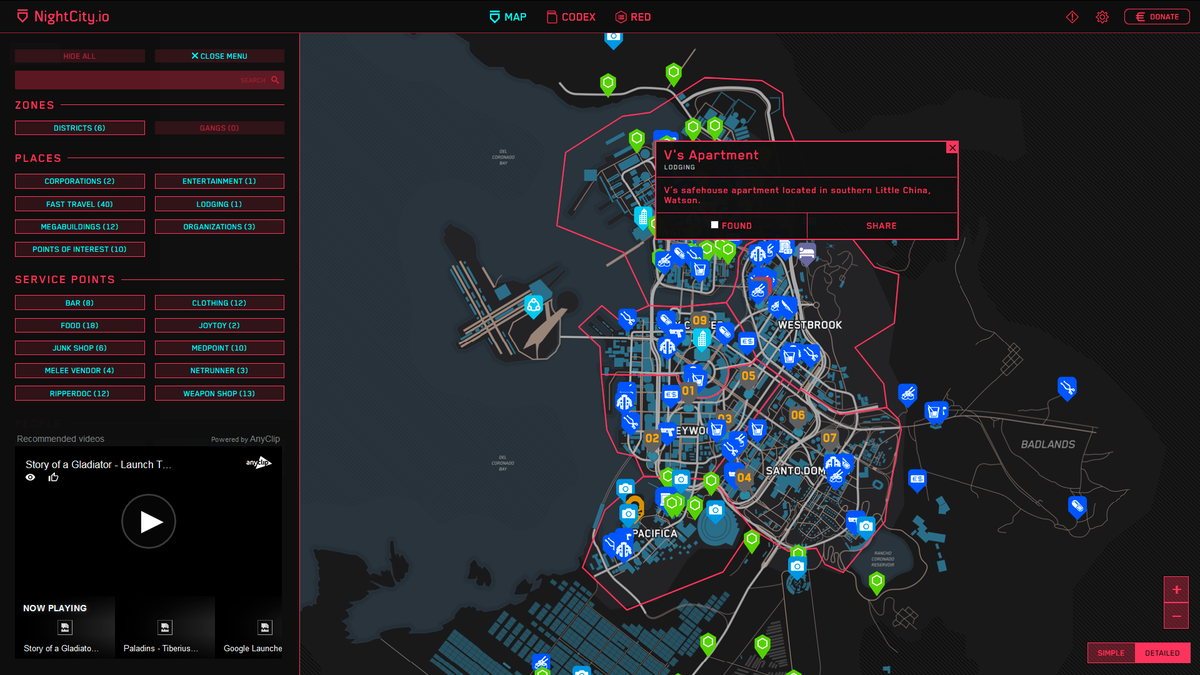Open the RED tab
The height and width of the screenshot is (675, 1200).
click(633, 17)
